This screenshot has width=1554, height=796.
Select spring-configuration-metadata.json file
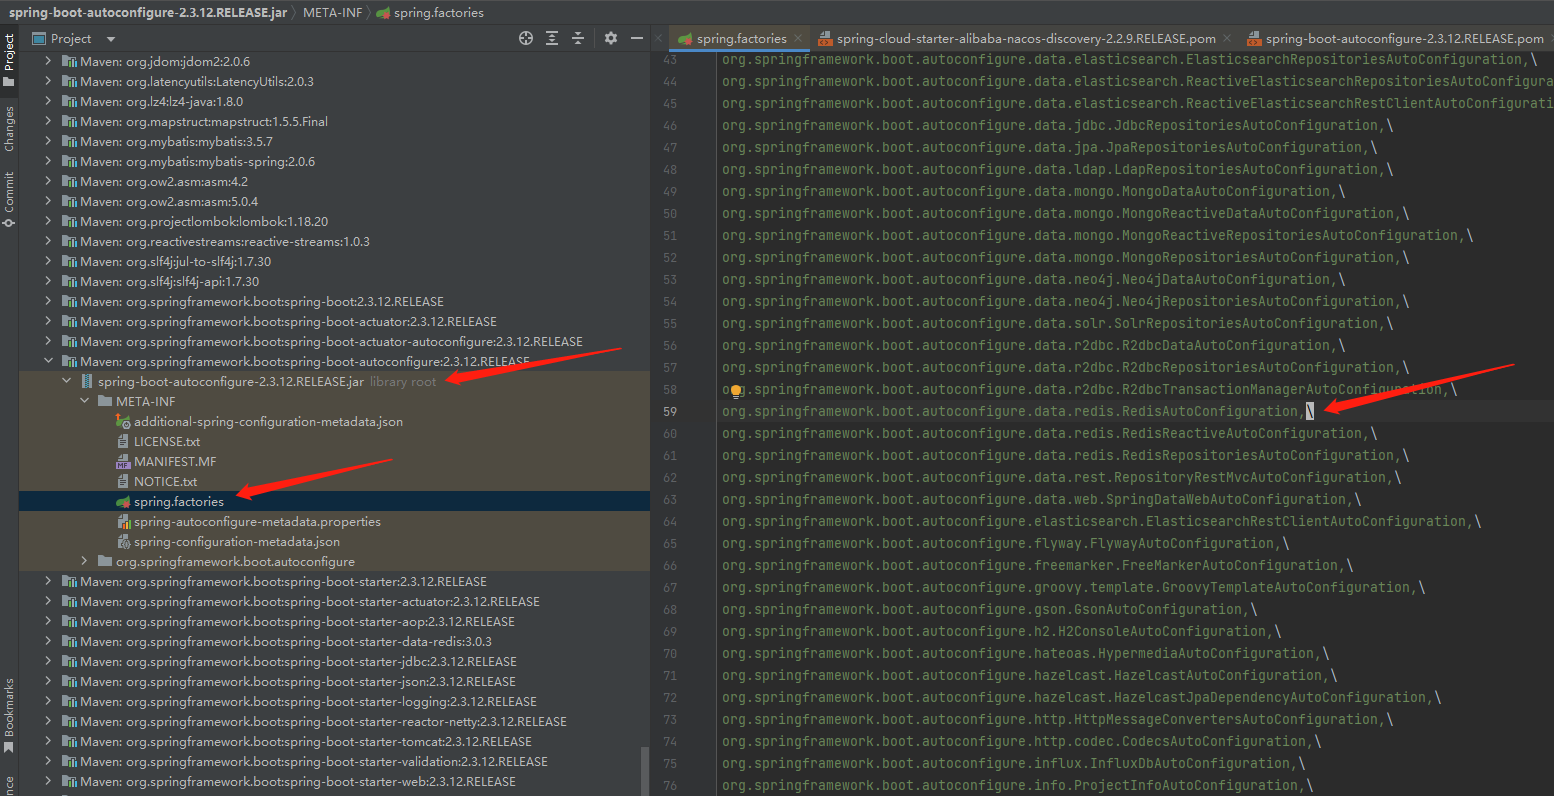pyautogui.click(x=237, y=541)
